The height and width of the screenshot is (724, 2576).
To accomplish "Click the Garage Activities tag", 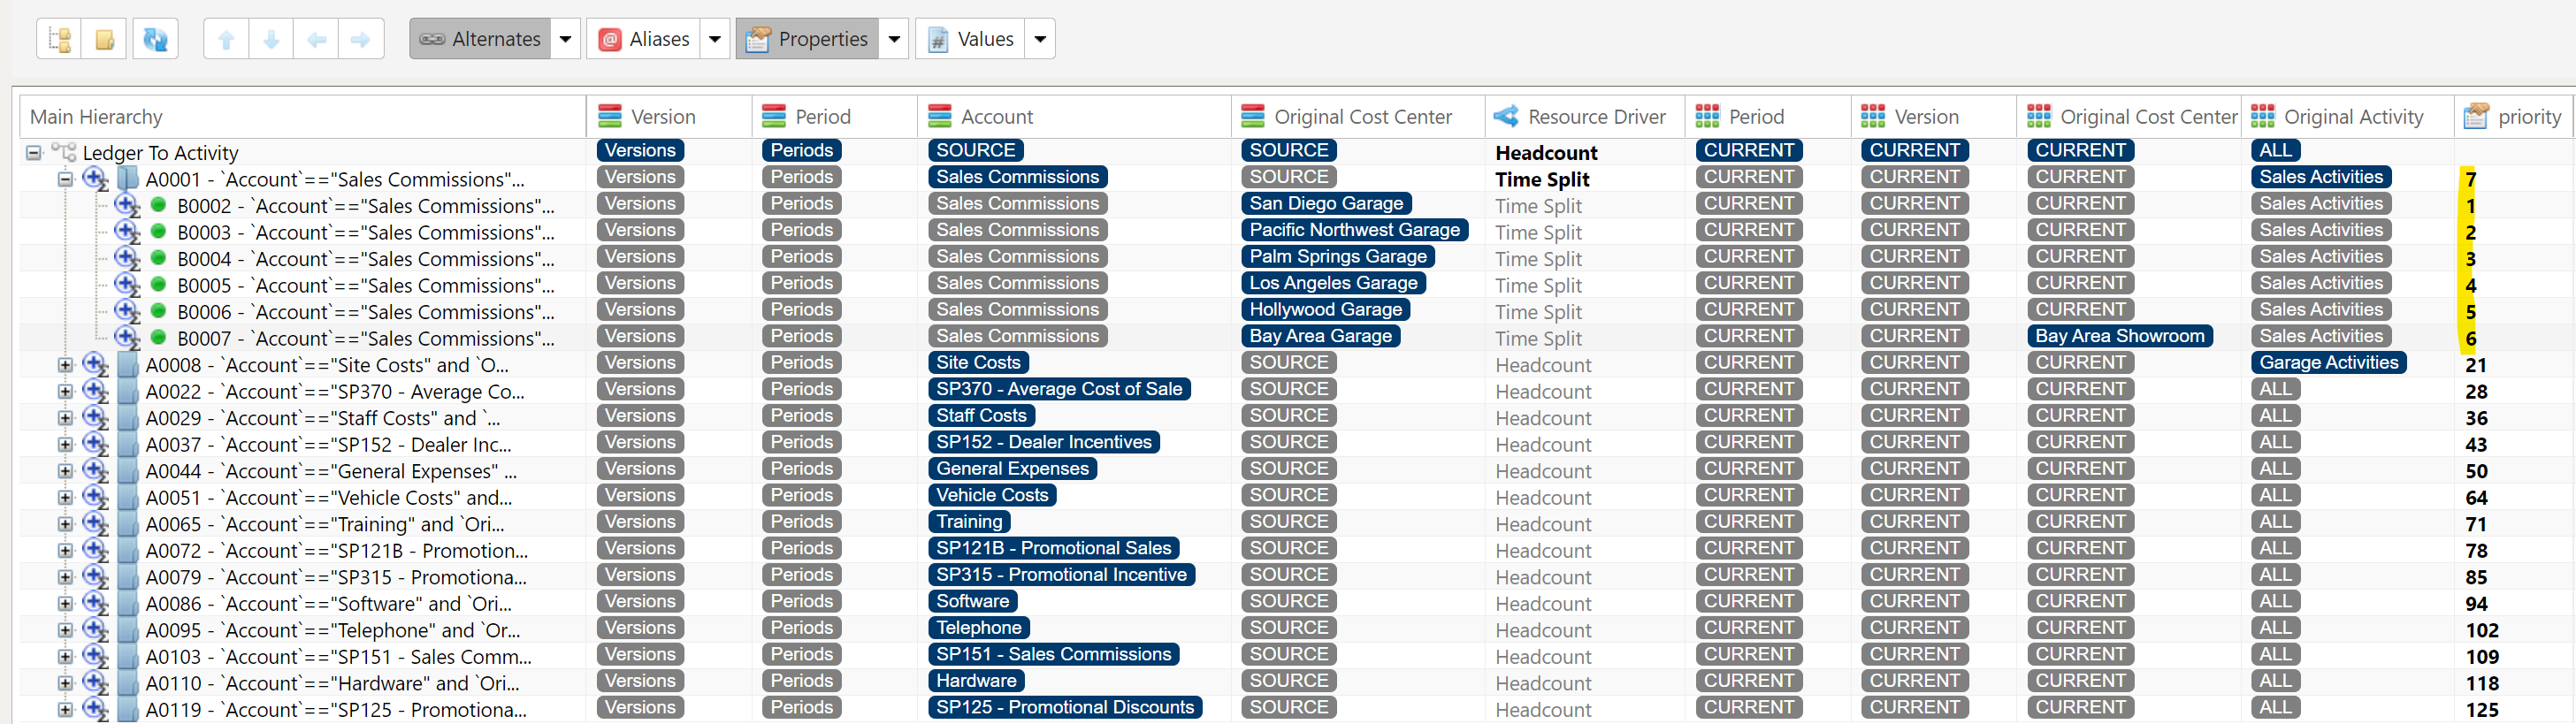I will 2328,362.
